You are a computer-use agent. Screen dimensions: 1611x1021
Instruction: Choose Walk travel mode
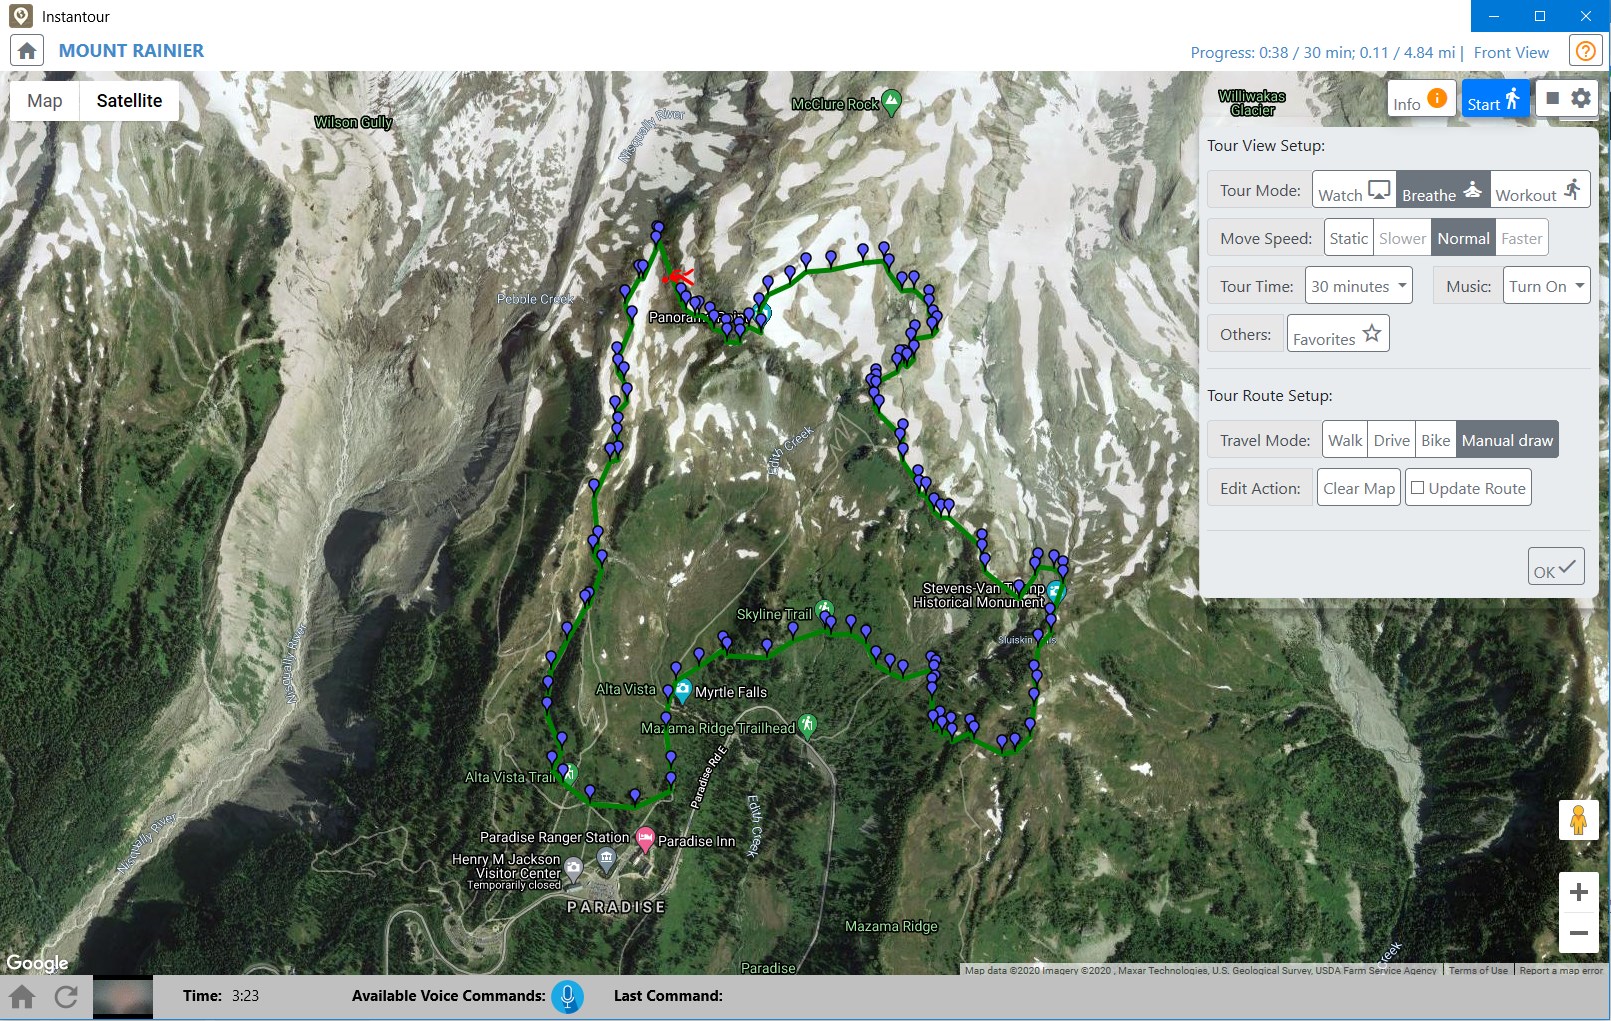pyautogui.click(x=1345, y=440)
